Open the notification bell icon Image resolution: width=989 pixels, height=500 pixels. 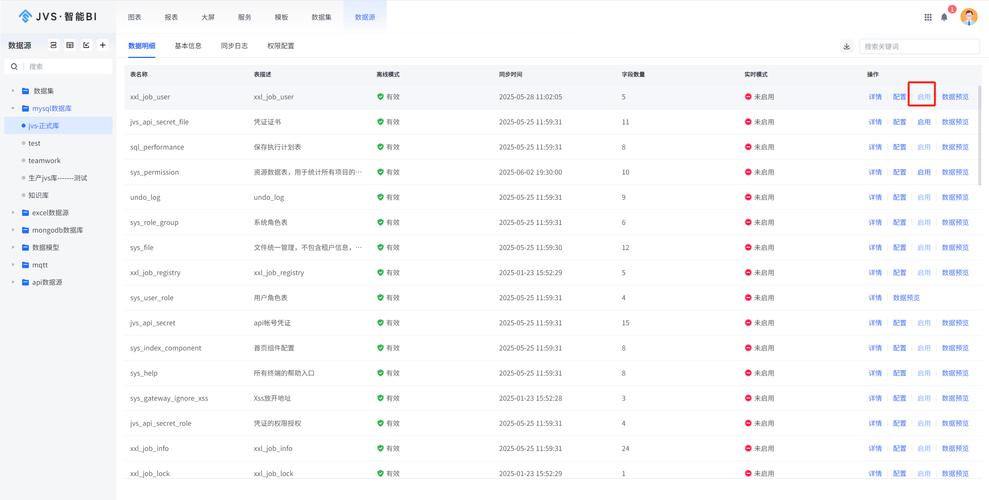(x=944, y=17)
